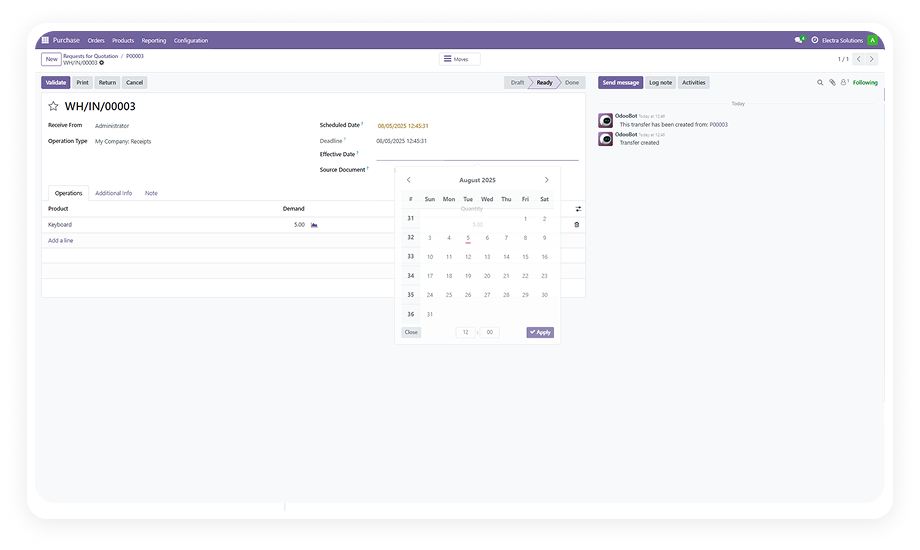The width and height of the screenshot is (920, 550).
Task: Toggle Following status
Action: pos(865,83)
